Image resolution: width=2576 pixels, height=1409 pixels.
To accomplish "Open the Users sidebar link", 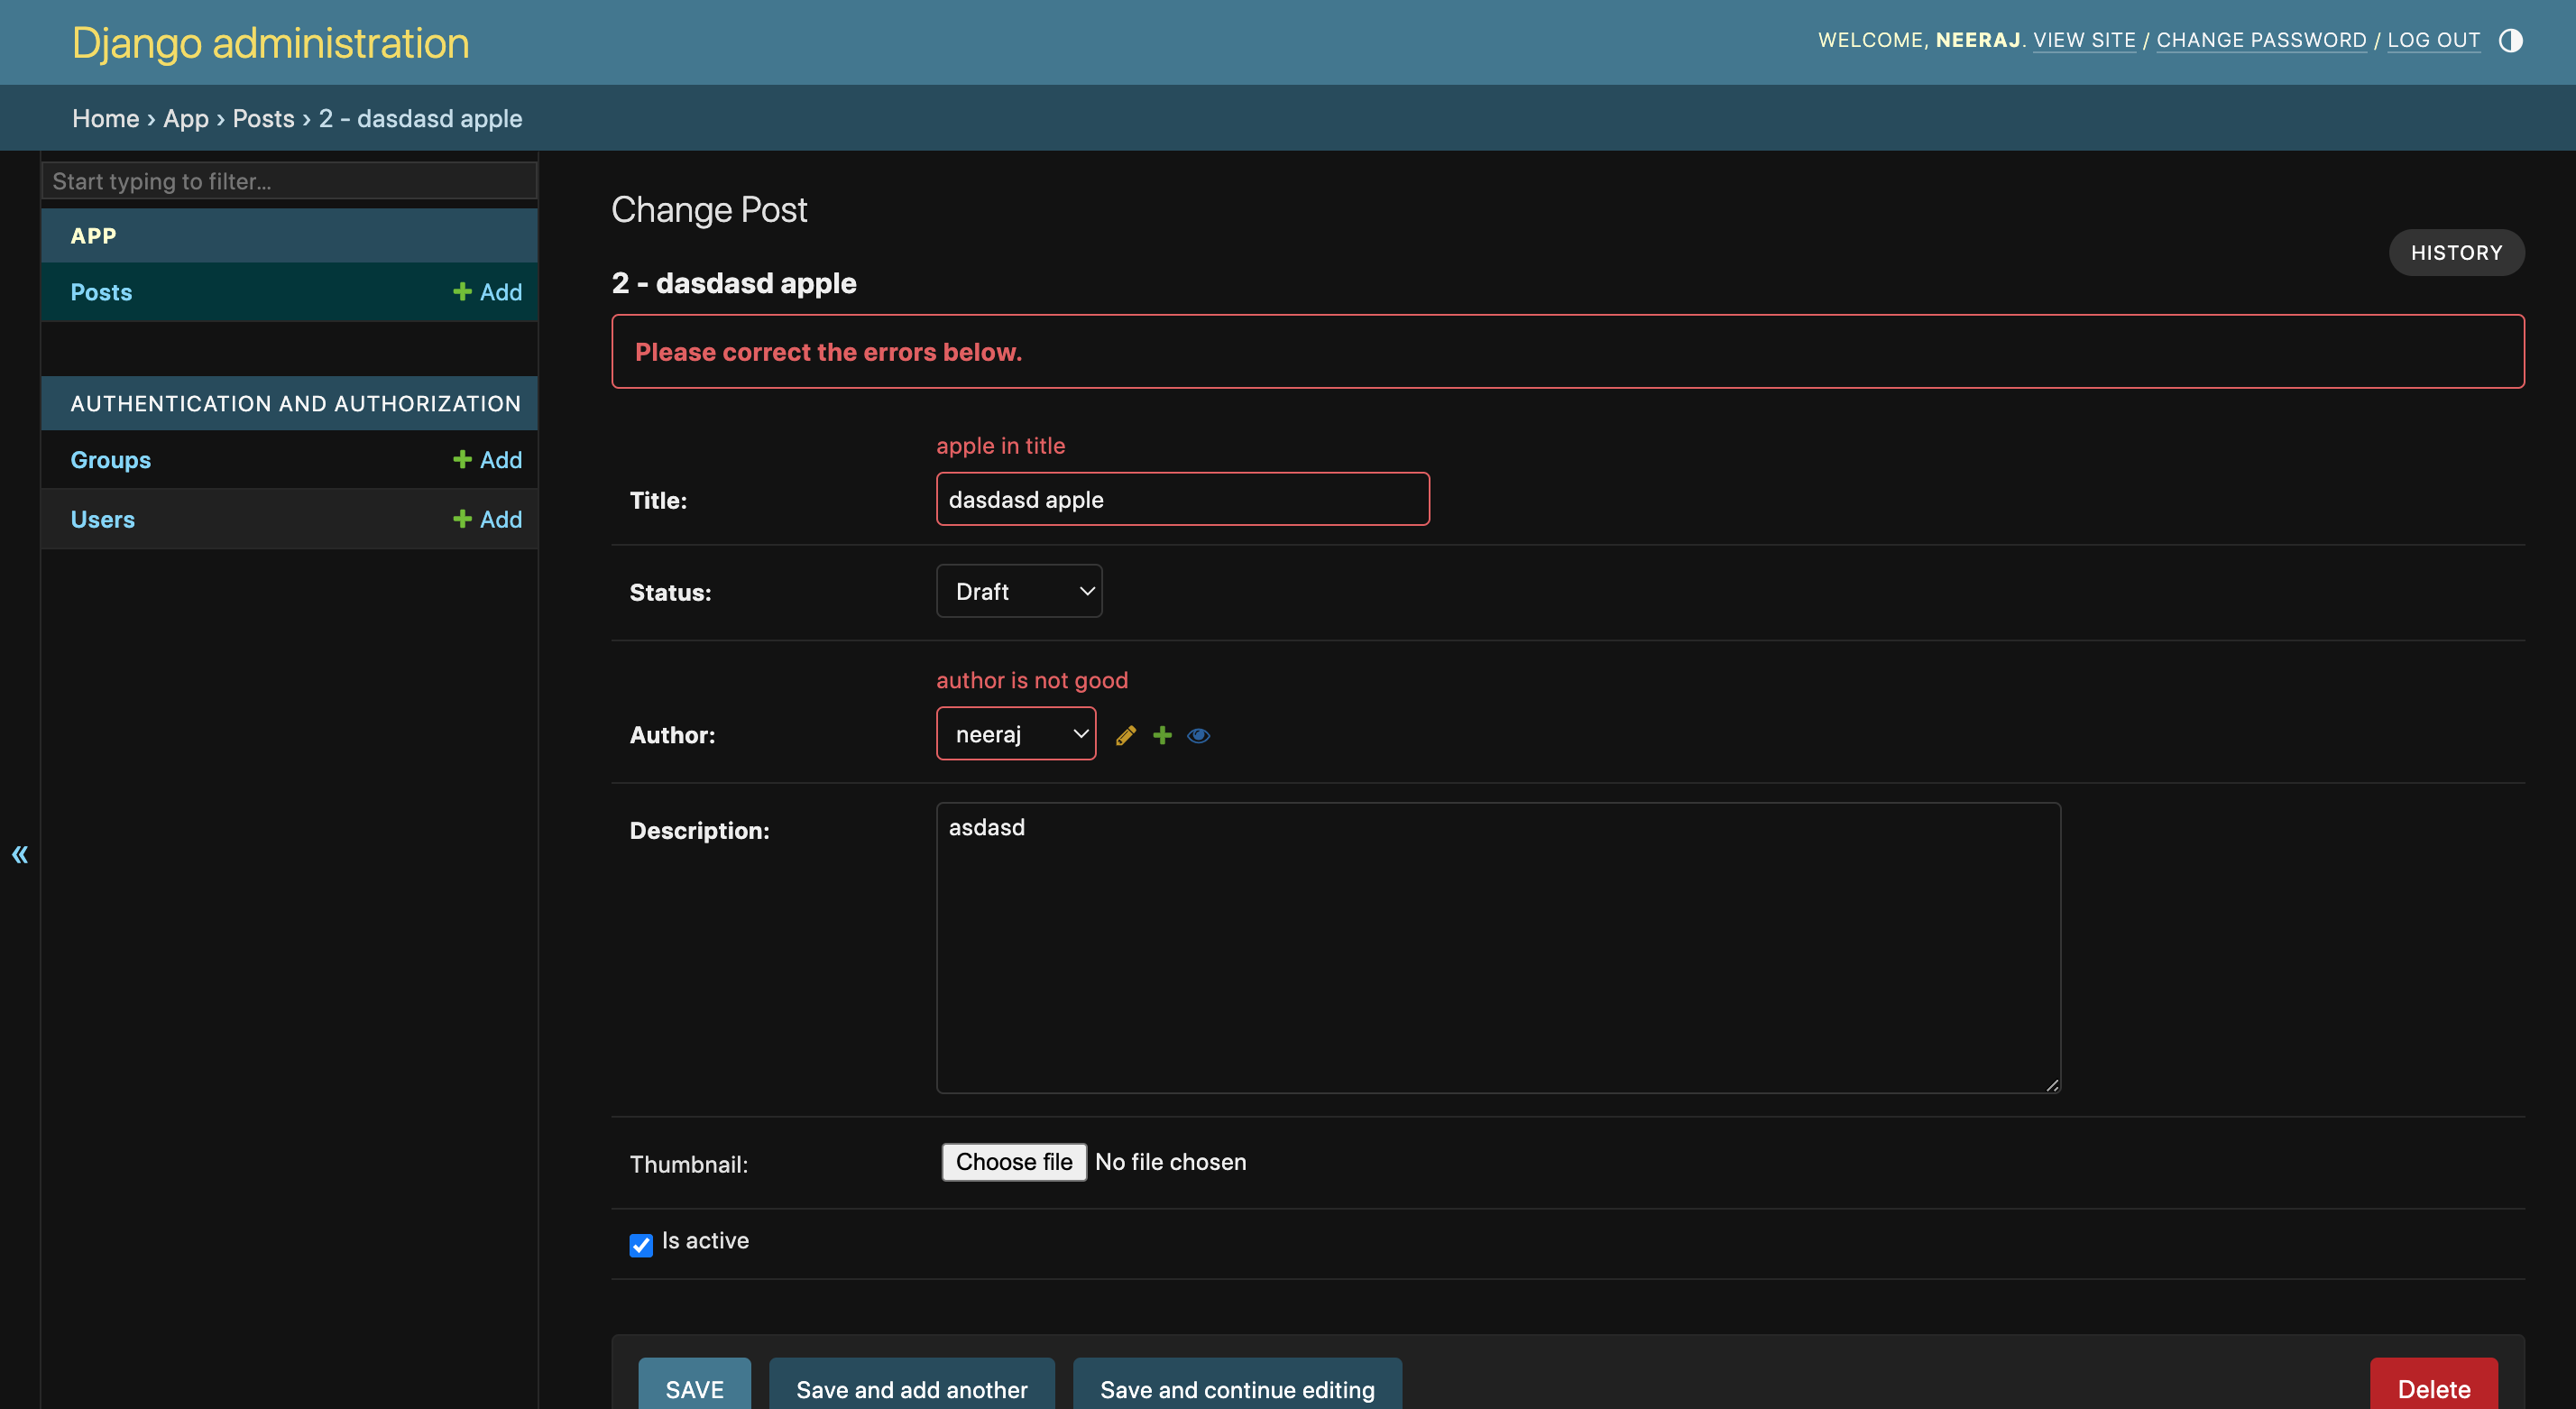I will click(x=102, y=519).
